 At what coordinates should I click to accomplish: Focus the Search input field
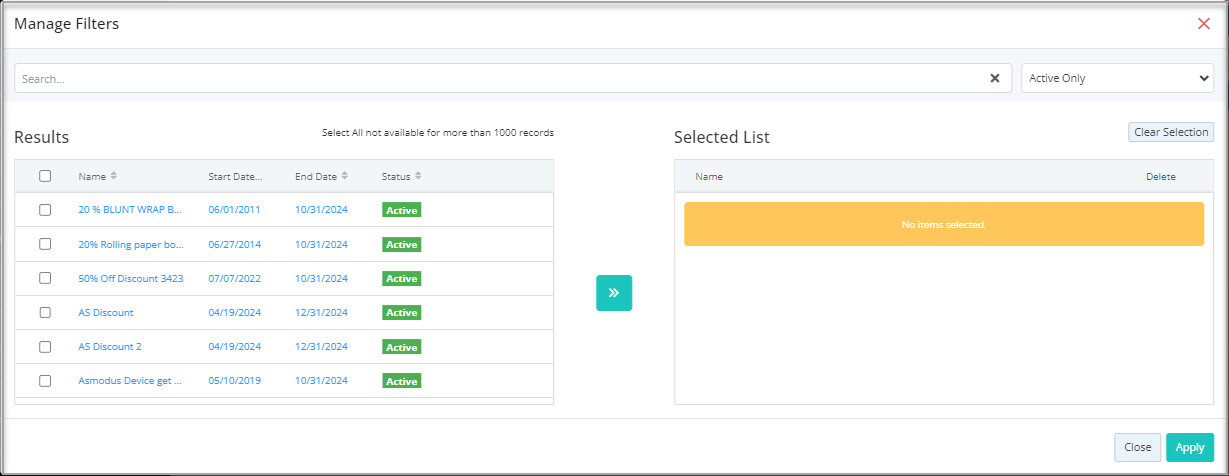coord(500,78)
